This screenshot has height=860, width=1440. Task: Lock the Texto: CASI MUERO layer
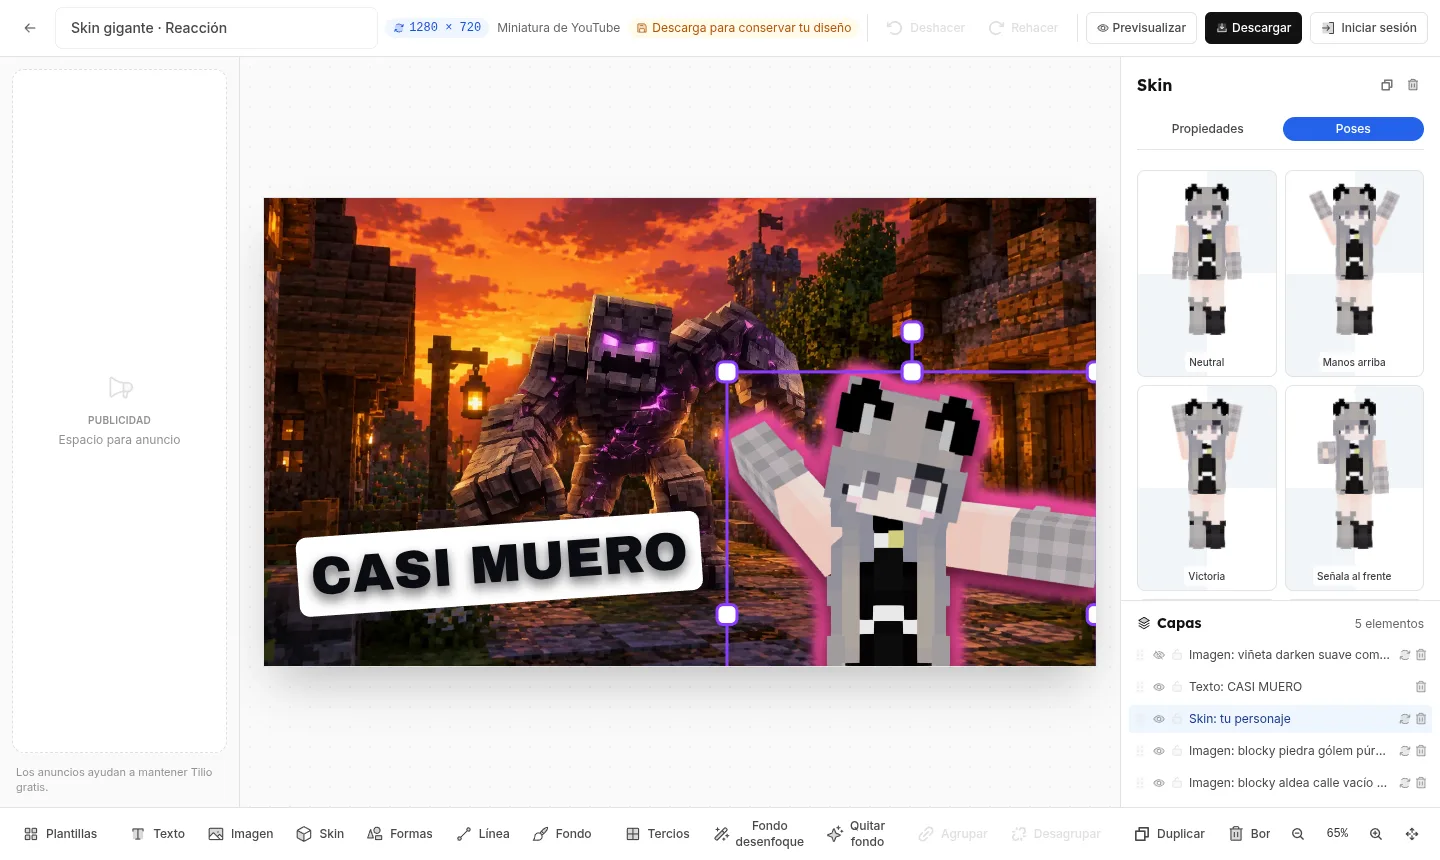[x=1177, y=687]
